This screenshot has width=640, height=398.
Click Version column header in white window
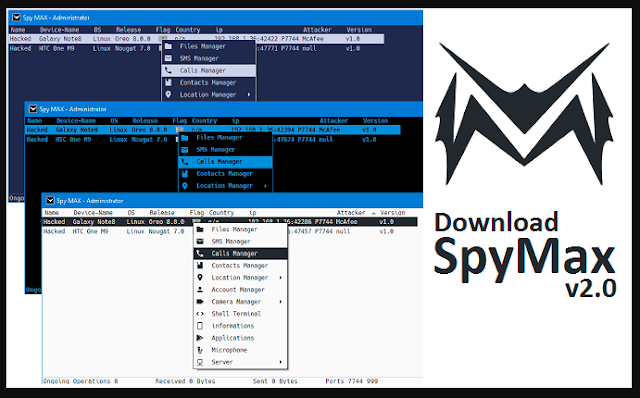tap(393, 213)
